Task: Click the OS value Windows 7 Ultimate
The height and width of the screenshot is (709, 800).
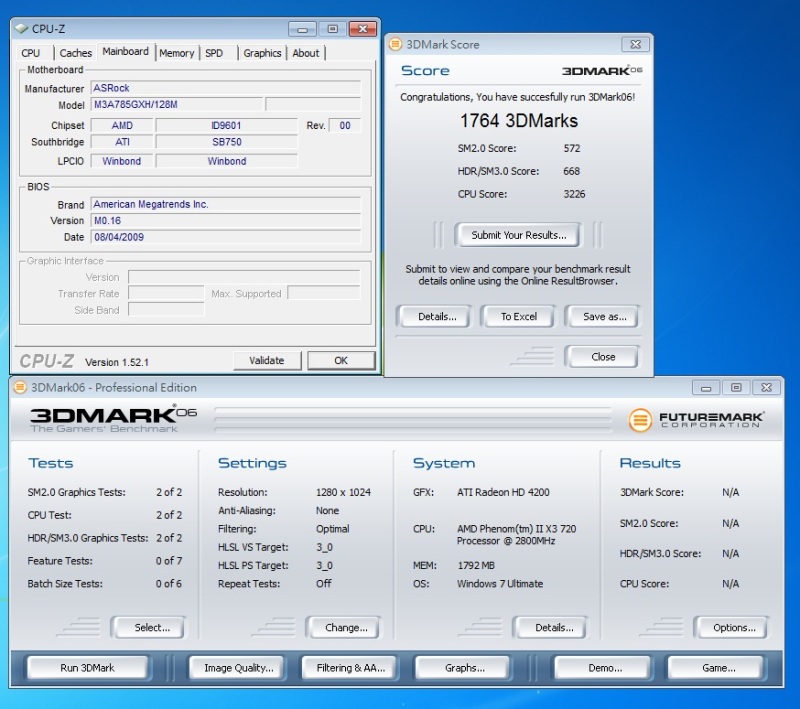Action: 500,584
